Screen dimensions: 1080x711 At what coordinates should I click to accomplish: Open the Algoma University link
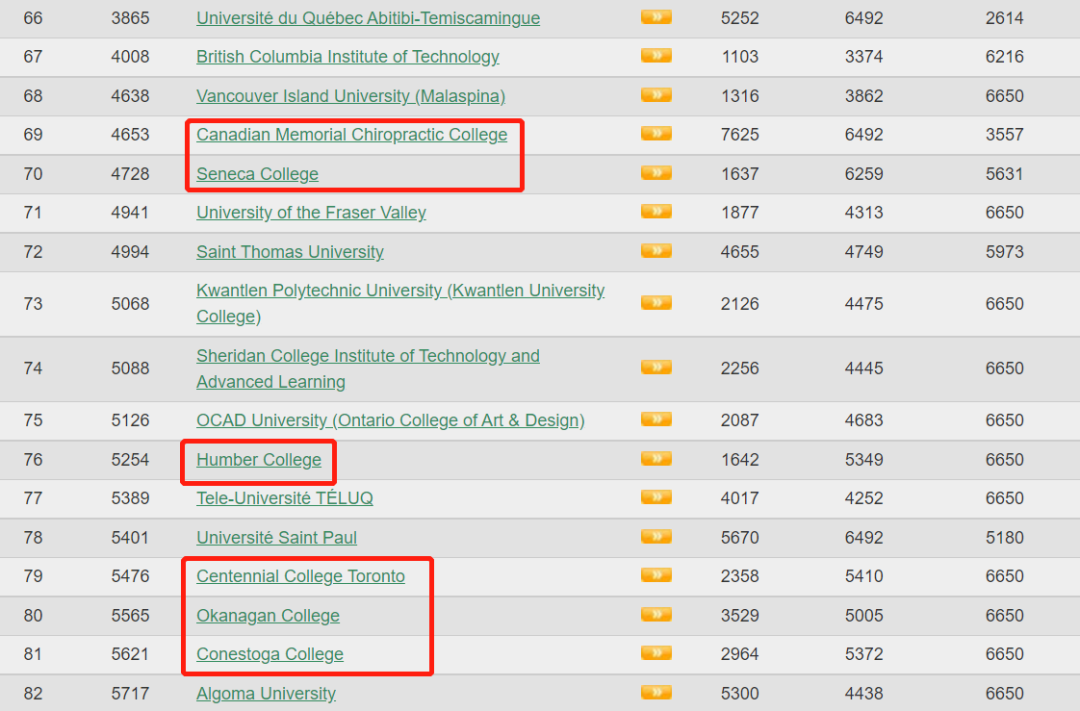[266, 693]
